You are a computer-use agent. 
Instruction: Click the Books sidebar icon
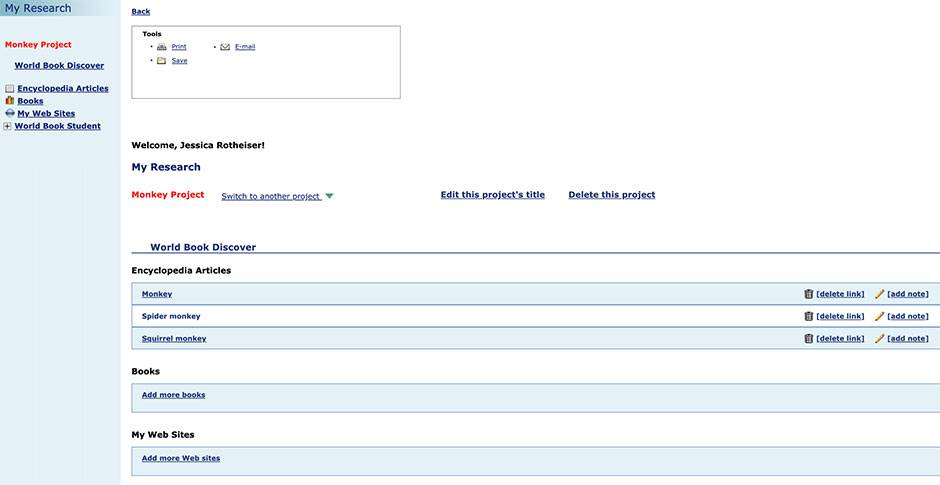pos(9,101)
